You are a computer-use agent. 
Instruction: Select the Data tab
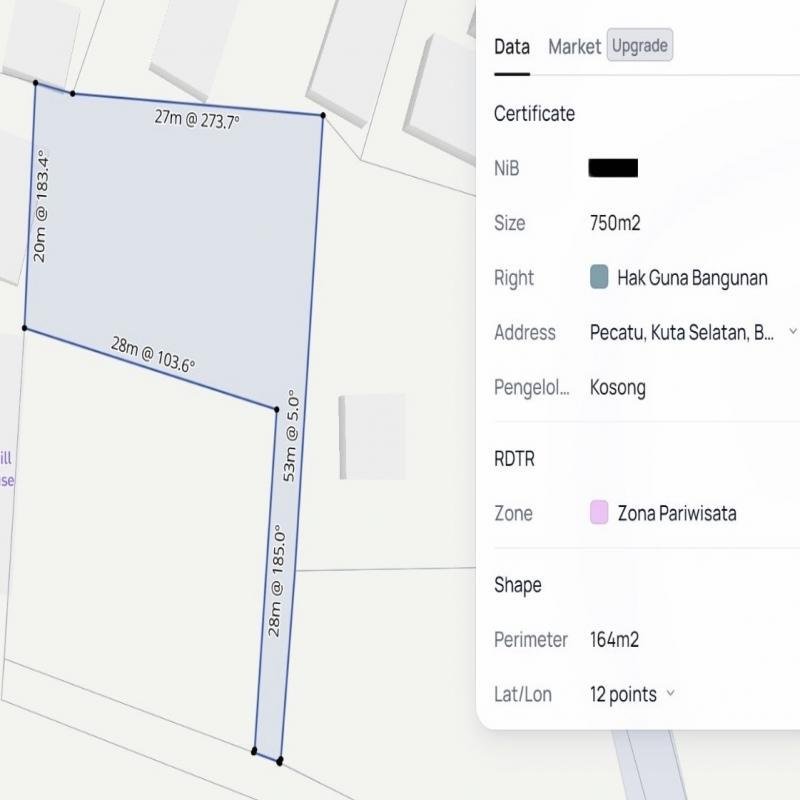[511, 46]
